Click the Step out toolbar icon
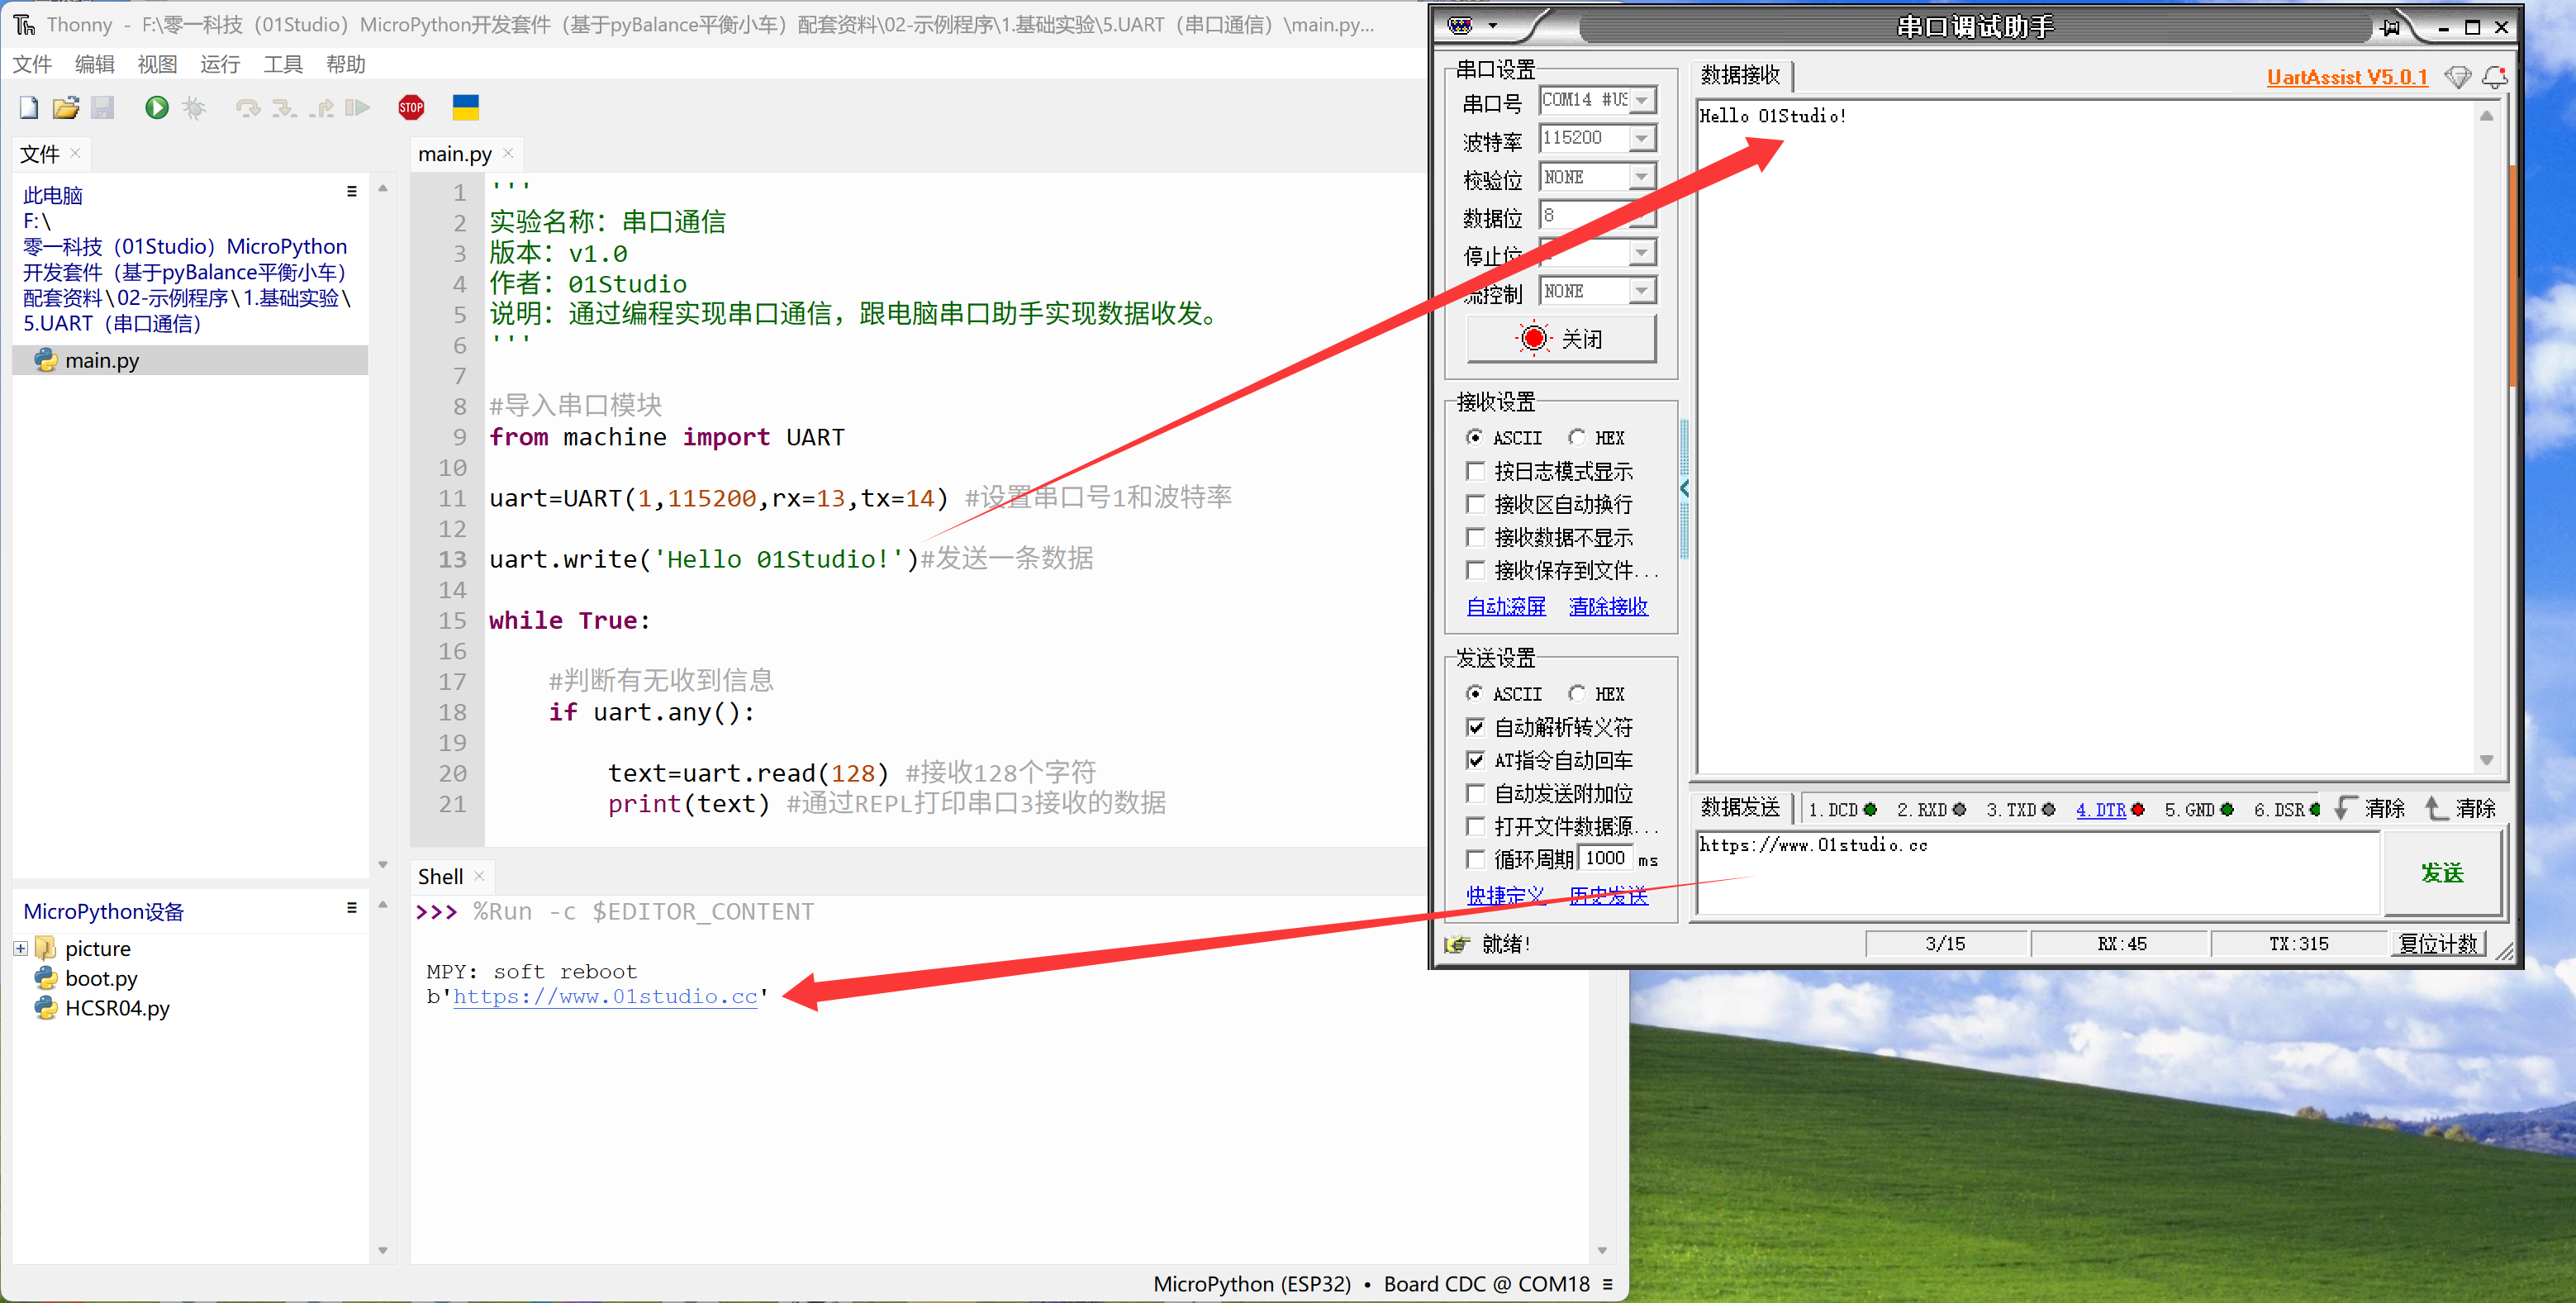Image resolution: width=2576 pixels, height=1303 pixels. click(321, 107)
